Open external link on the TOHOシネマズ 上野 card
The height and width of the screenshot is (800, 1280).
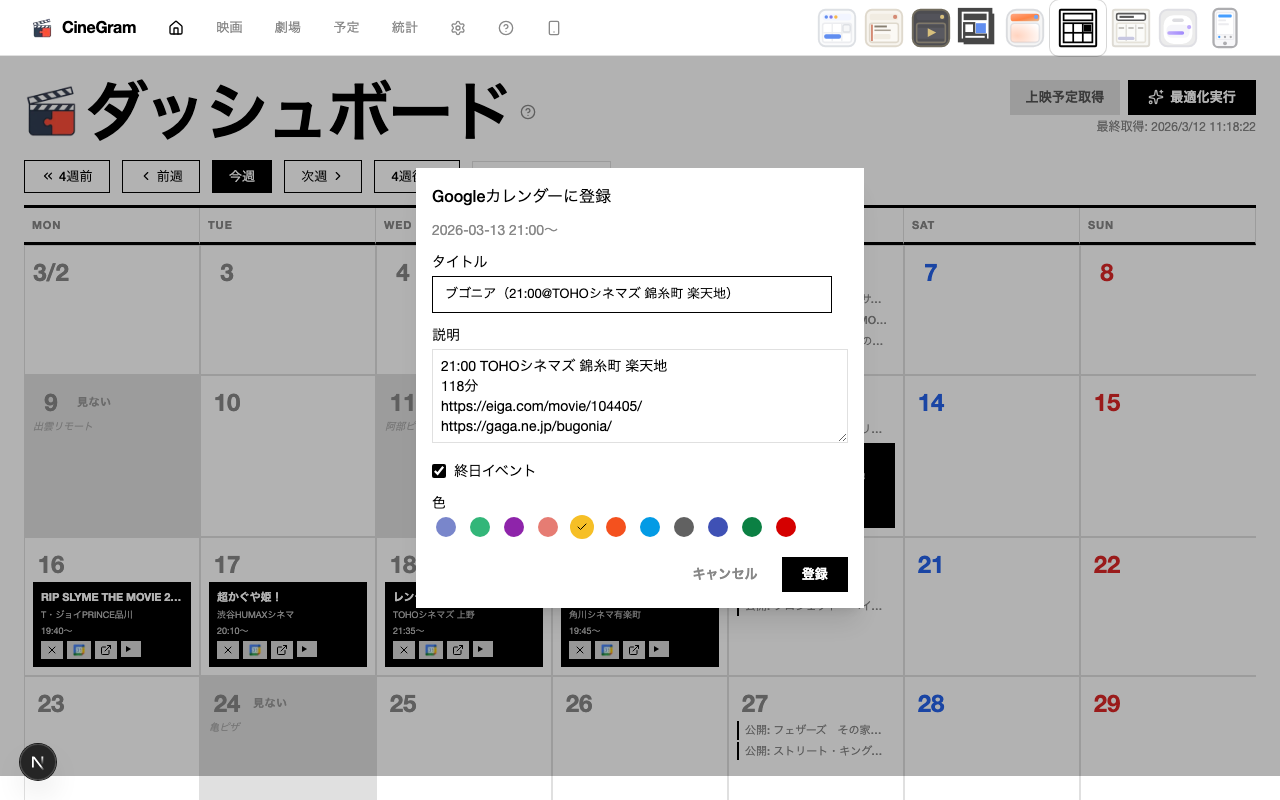tap(457, 649)
